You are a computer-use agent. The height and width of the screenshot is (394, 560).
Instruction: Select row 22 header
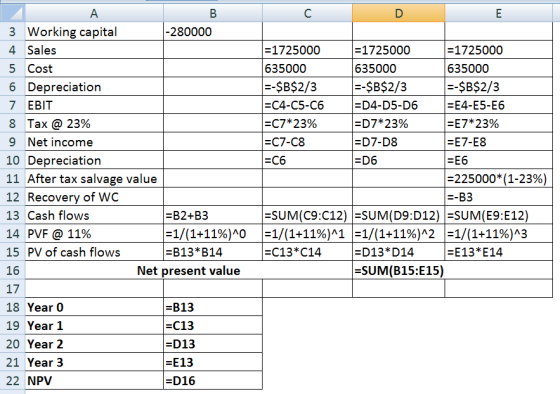click(x=12, y=381)
